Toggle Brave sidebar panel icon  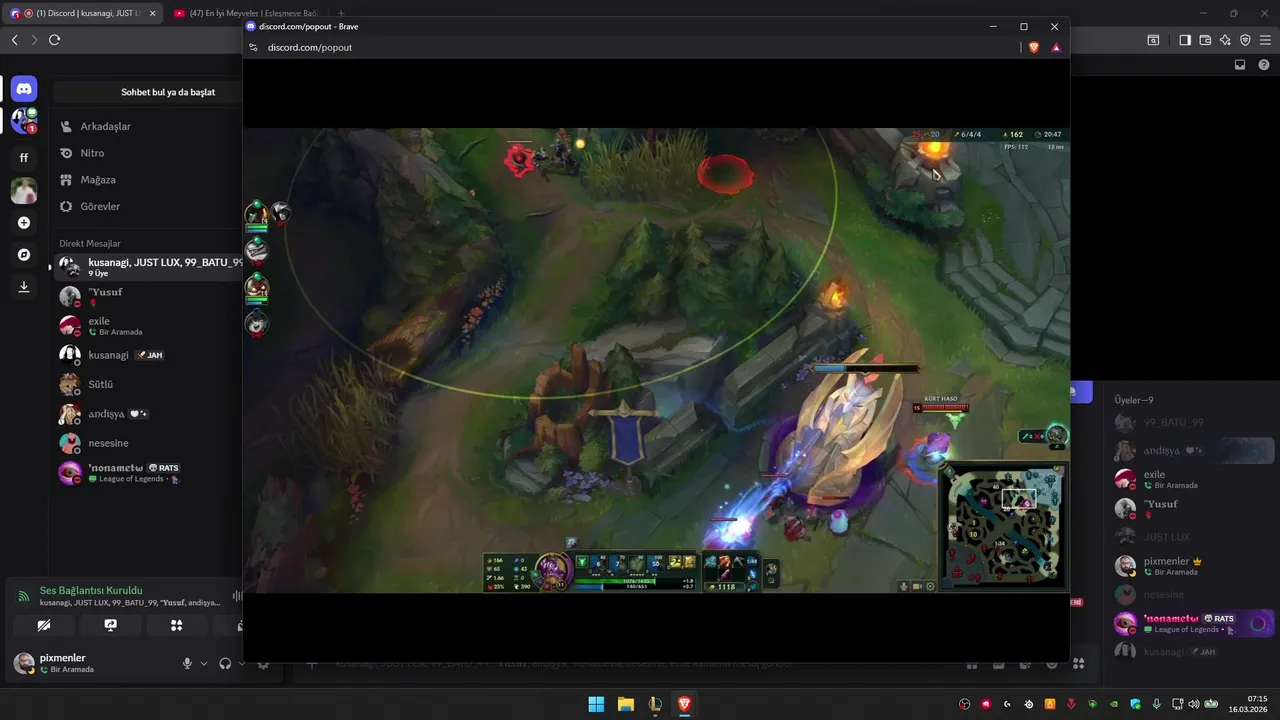[x=1185, y=40]
